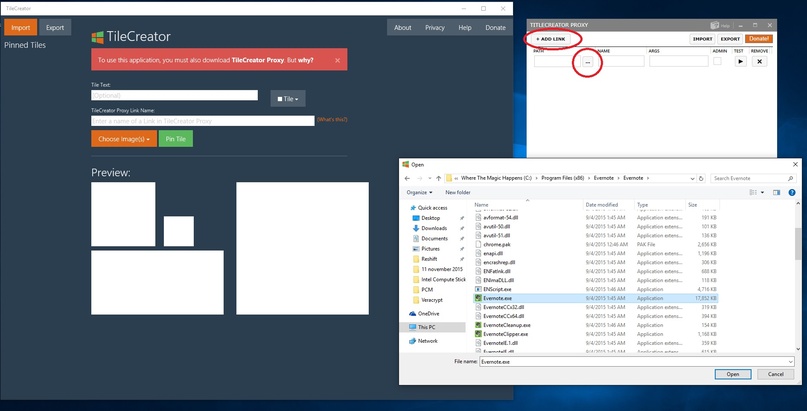
Task: Toggle the preview pane icon in Open dialog
Action: 777,192
